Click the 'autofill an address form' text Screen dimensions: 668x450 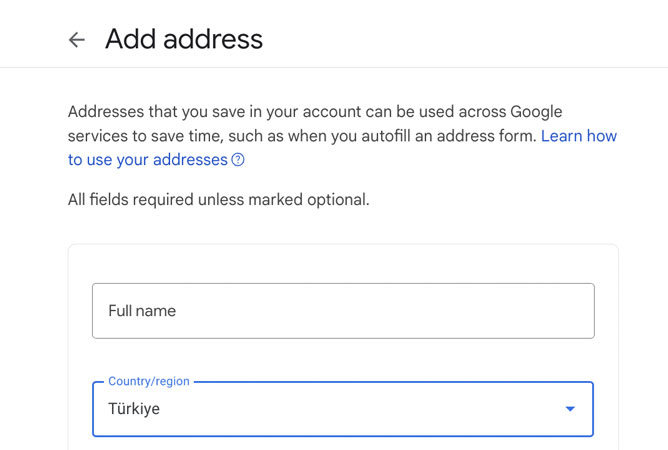coord(450,135)
